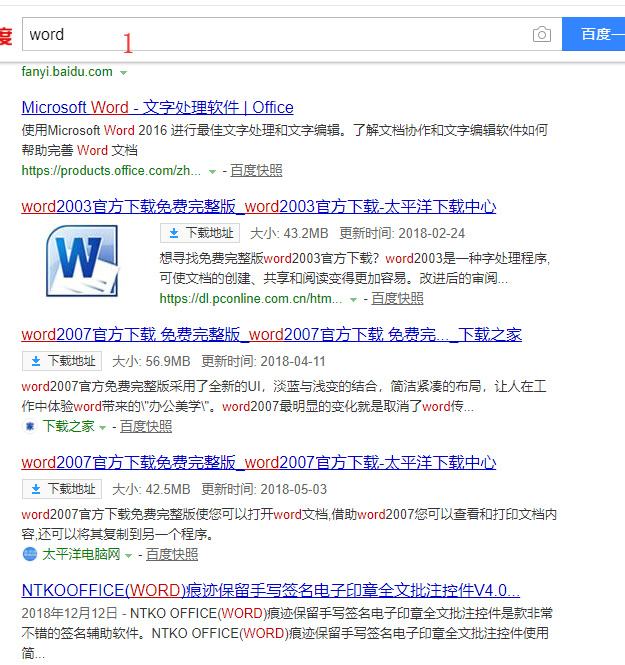This screenshot has width=625, height=665.
Task: Click the 下载之家 site favicon
Action: click(x=29, y=426)
